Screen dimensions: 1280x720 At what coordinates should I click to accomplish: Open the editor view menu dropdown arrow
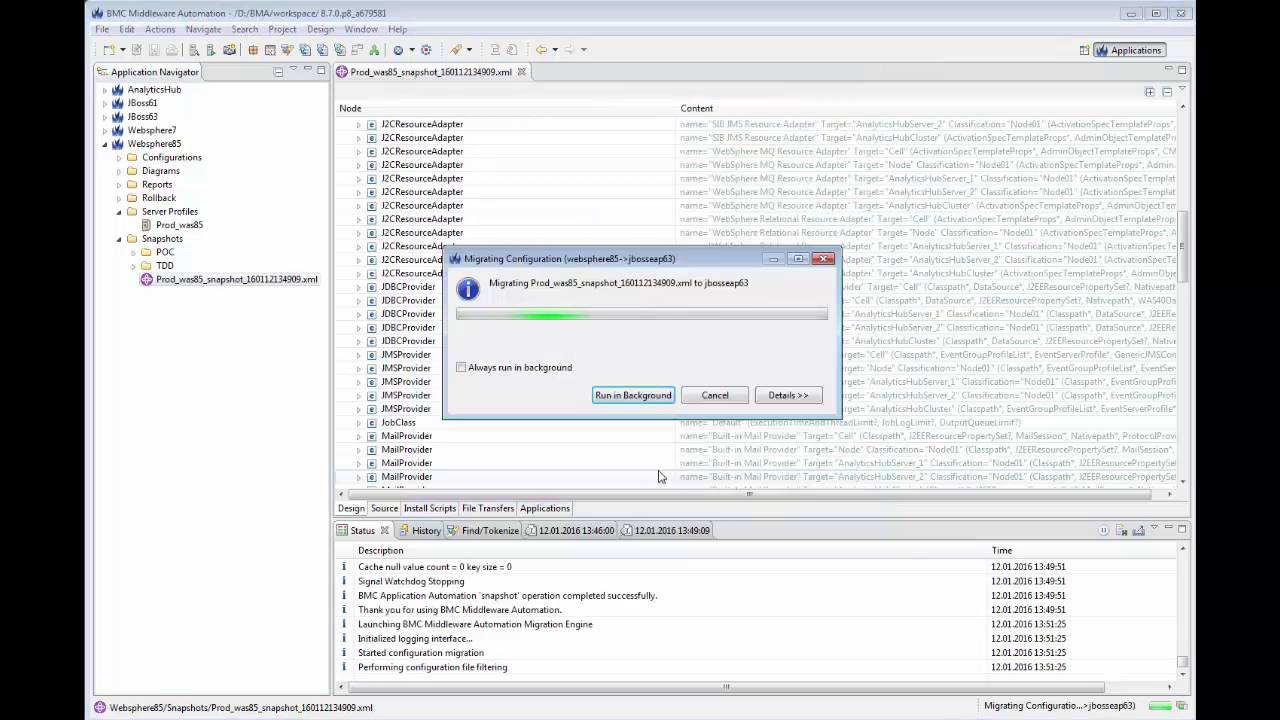[1182, 90]
